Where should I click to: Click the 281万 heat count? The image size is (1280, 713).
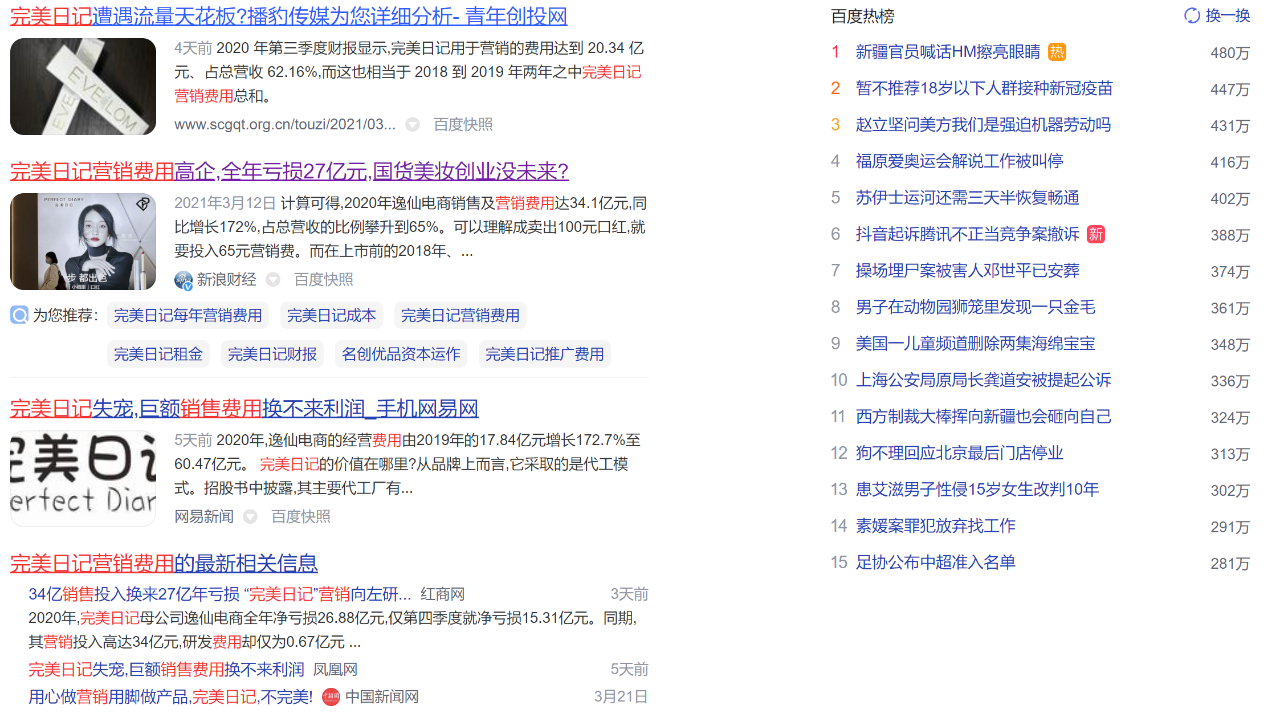(1230, 564)
